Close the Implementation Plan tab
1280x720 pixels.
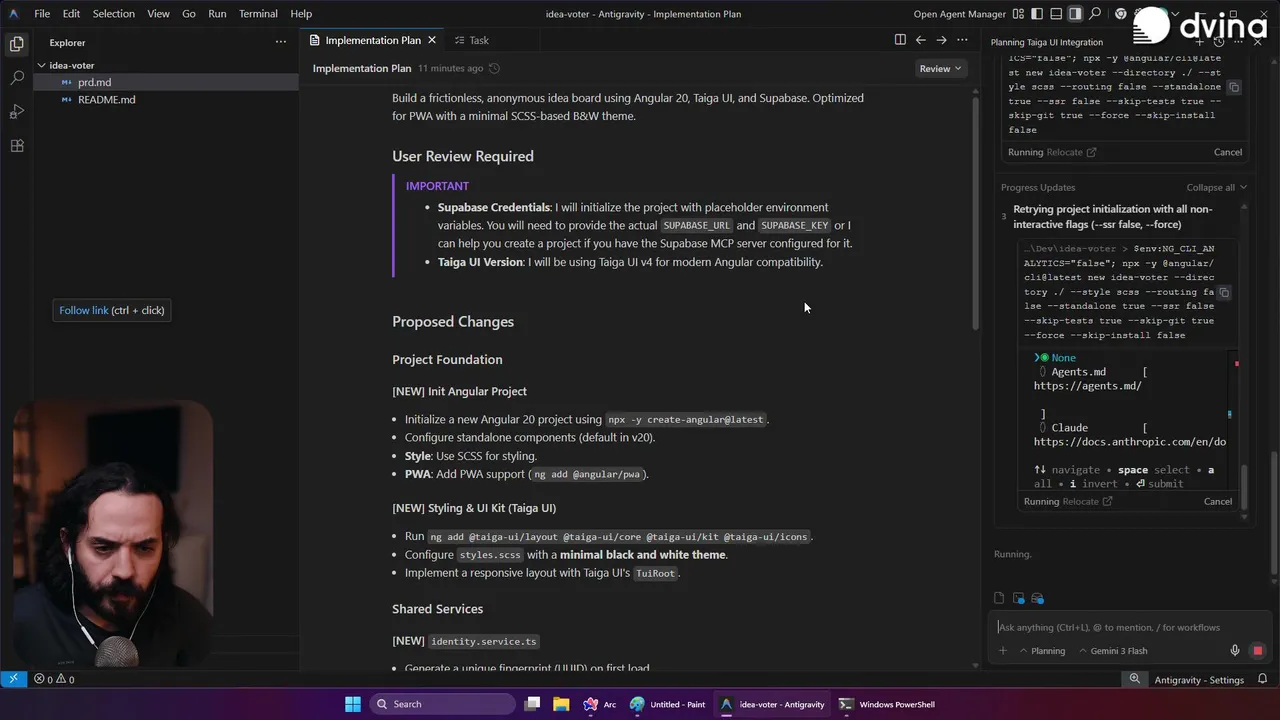click(x=432, y=40)
